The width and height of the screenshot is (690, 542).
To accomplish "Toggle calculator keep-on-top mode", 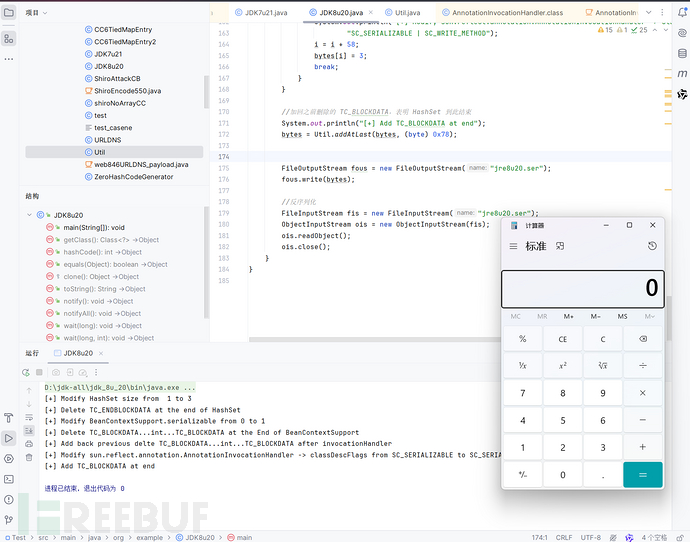I will 561,246.
